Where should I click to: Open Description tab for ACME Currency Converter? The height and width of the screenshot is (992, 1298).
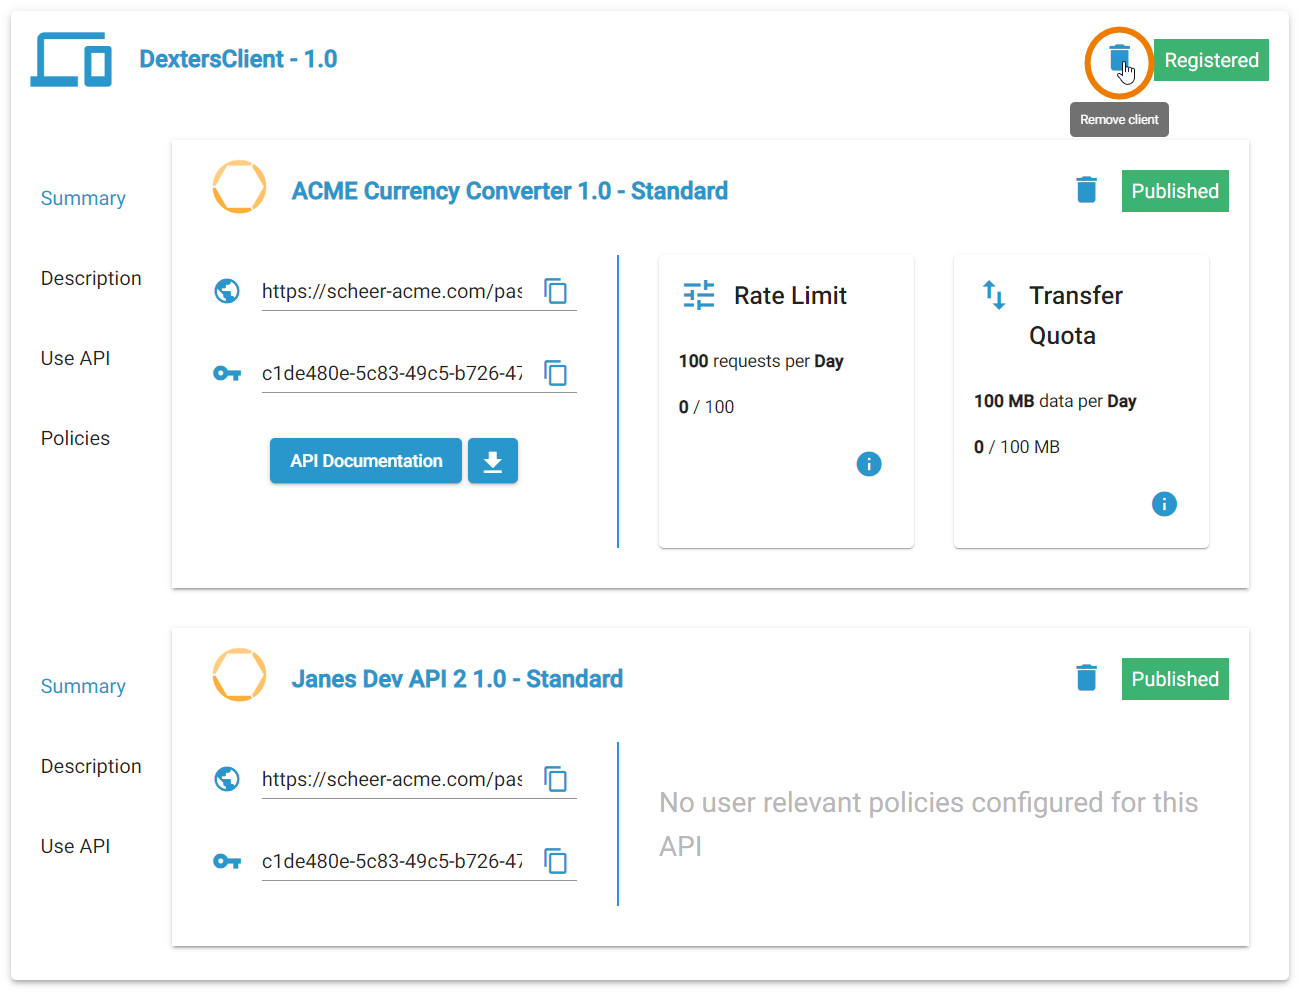tap(91, 278)
